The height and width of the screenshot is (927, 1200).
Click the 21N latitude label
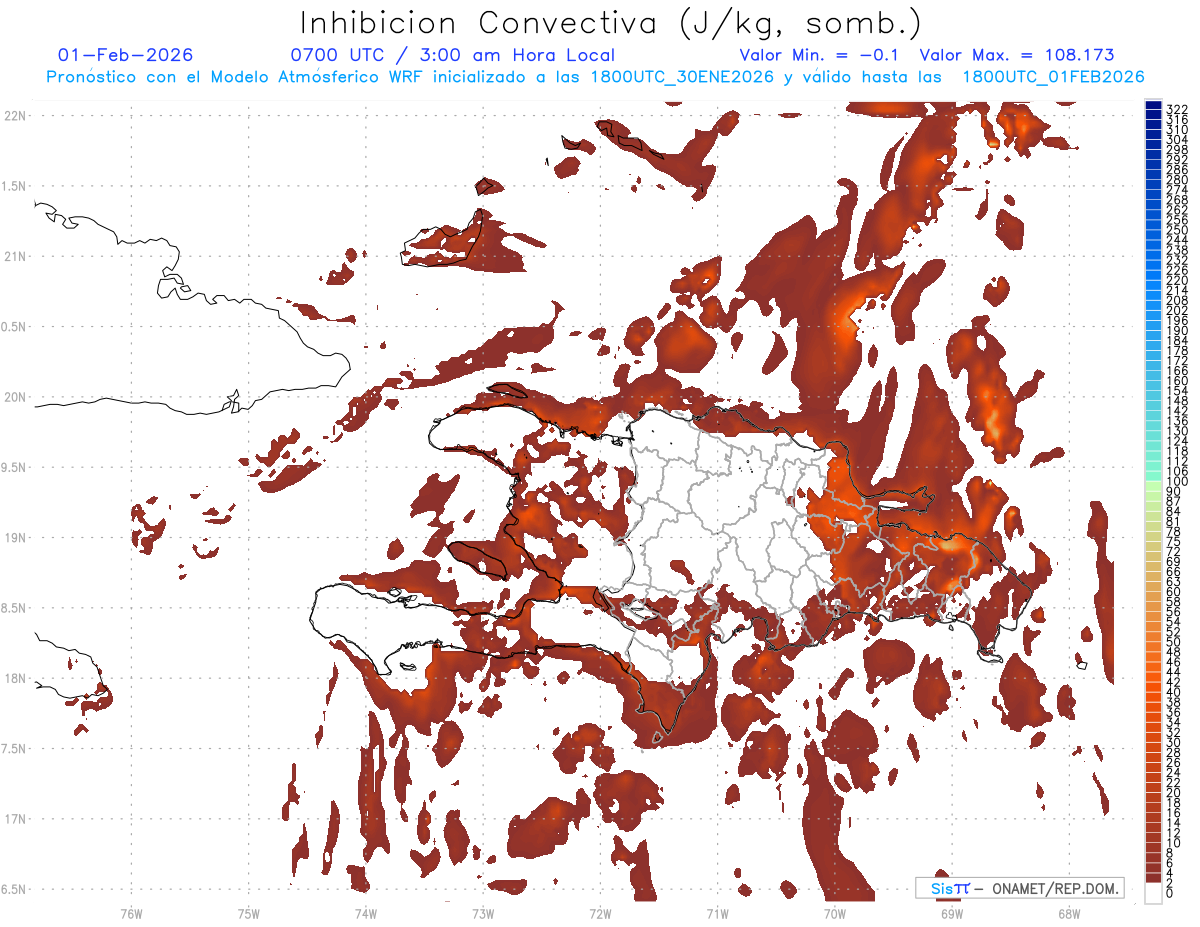click(15, 257)
